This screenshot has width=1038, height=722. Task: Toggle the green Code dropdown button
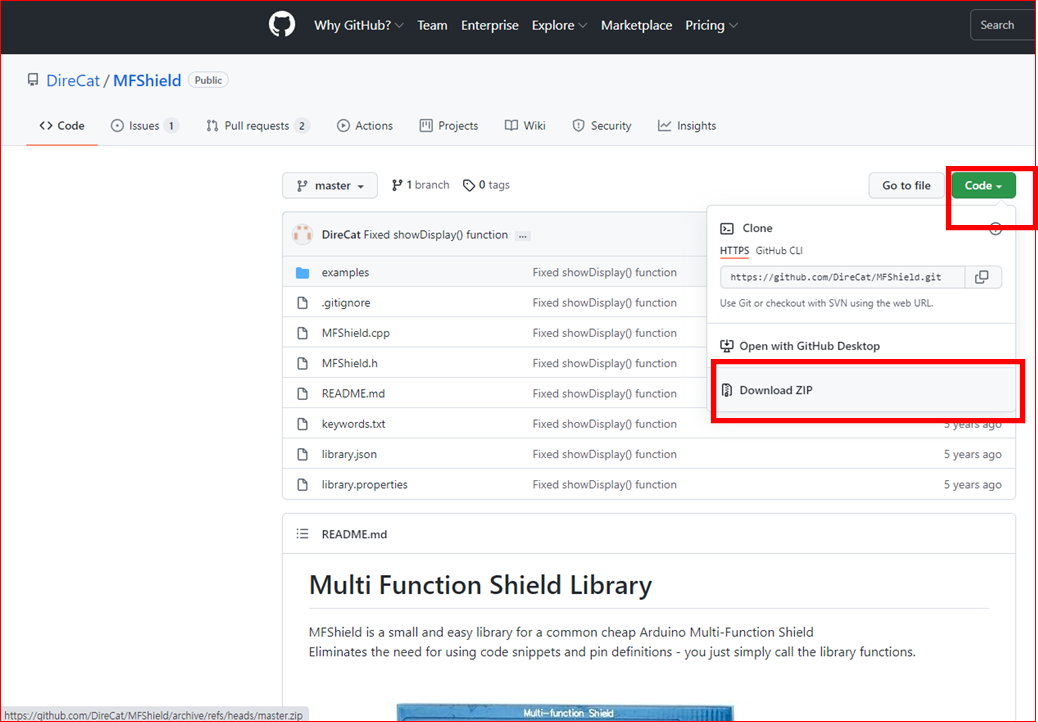click(983, 185)
